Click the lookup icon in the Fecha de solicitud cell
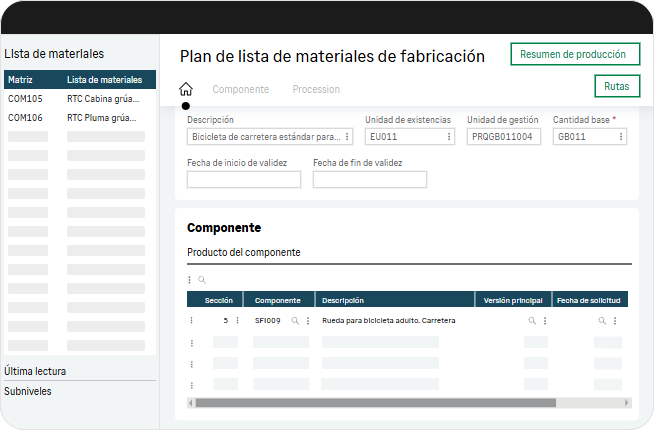 point(602,321)
